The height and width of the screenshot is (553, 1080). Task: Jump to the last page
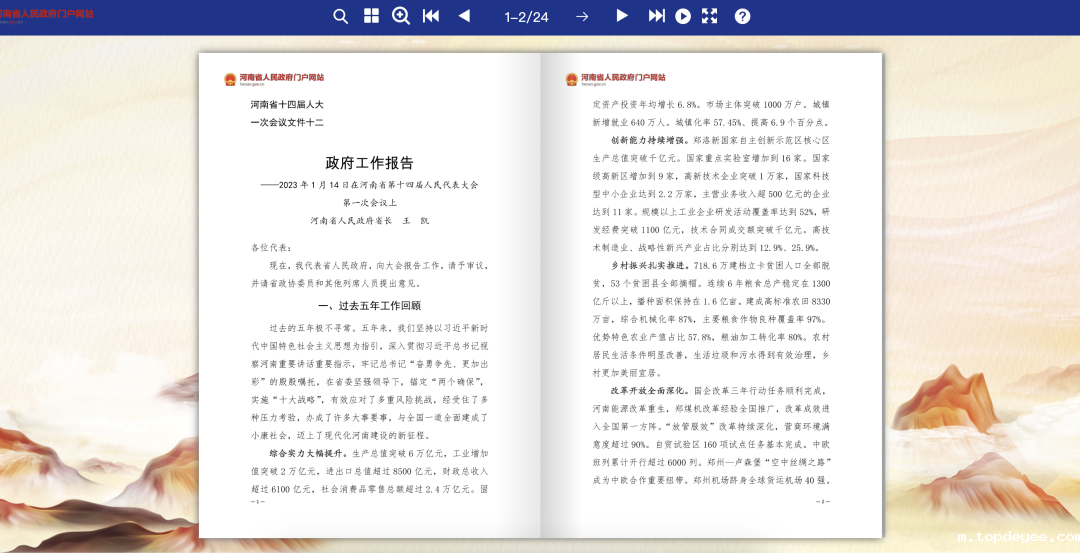pyautogui.click(x=656, y=16)
